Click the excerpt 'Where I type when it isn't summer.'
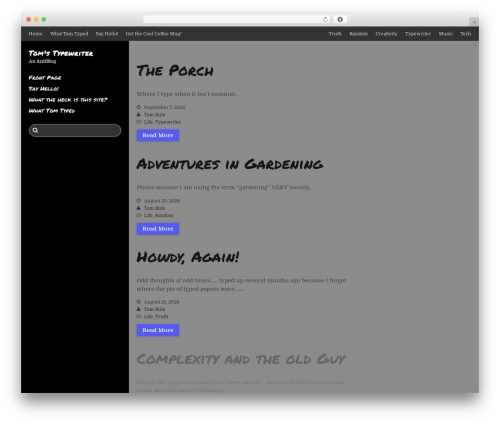Image resolution: width=500 pixels, height=423 pixels. [x=187, y=94]
